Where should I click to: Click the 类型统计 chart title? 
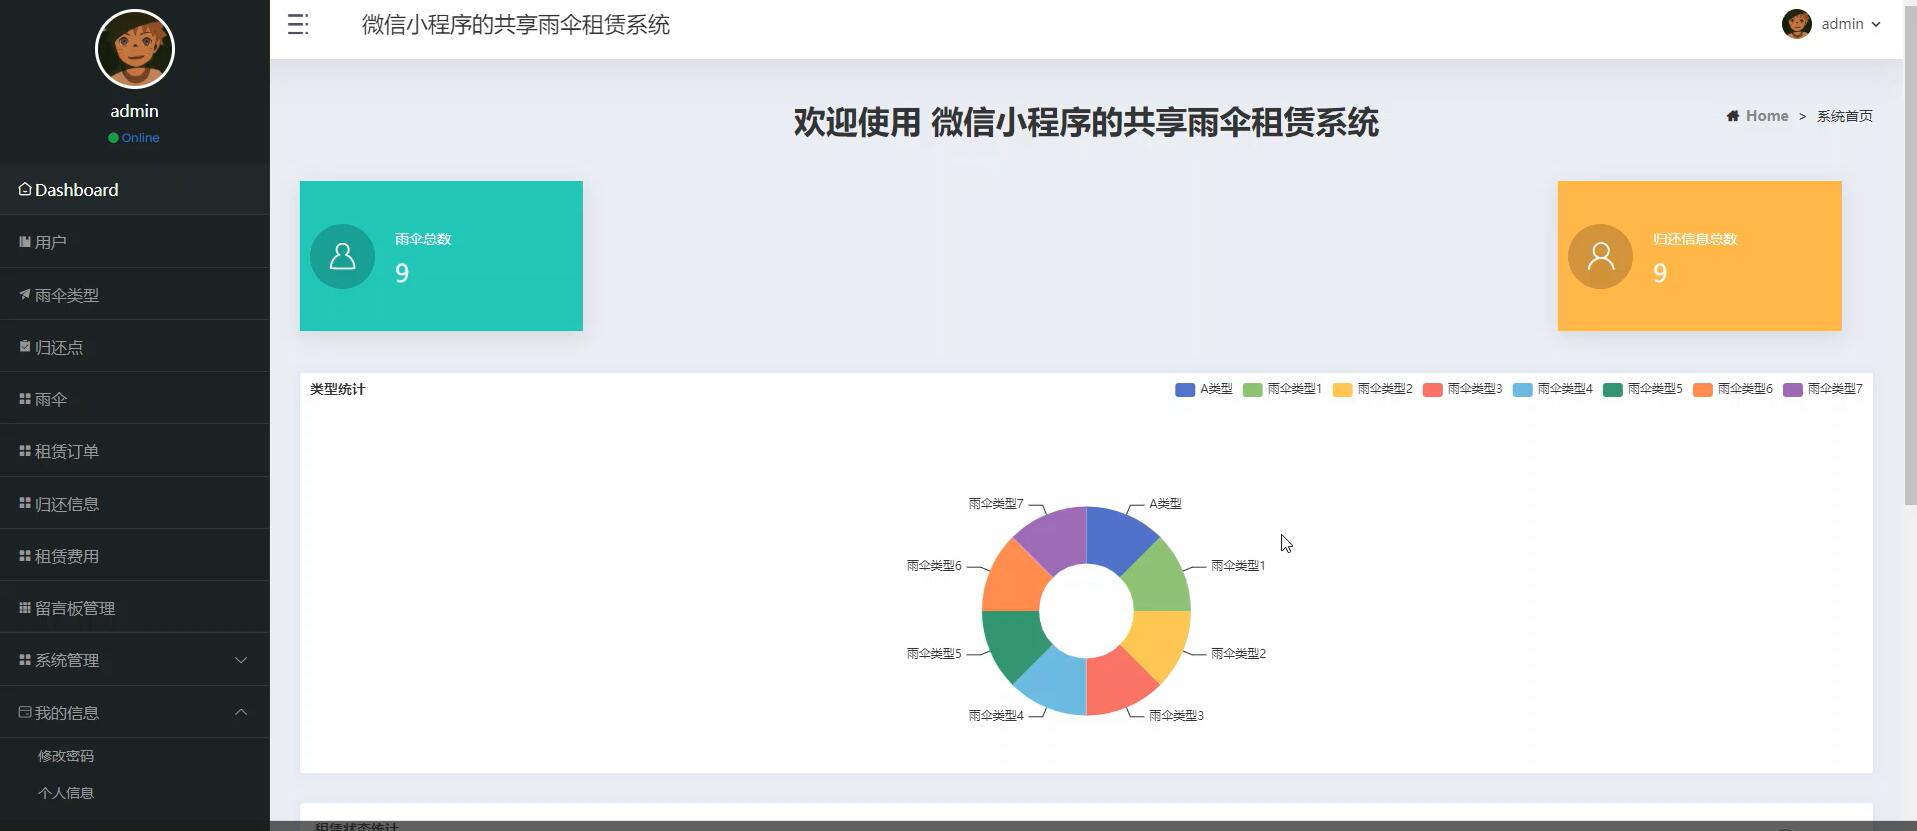tap(337, 389)
